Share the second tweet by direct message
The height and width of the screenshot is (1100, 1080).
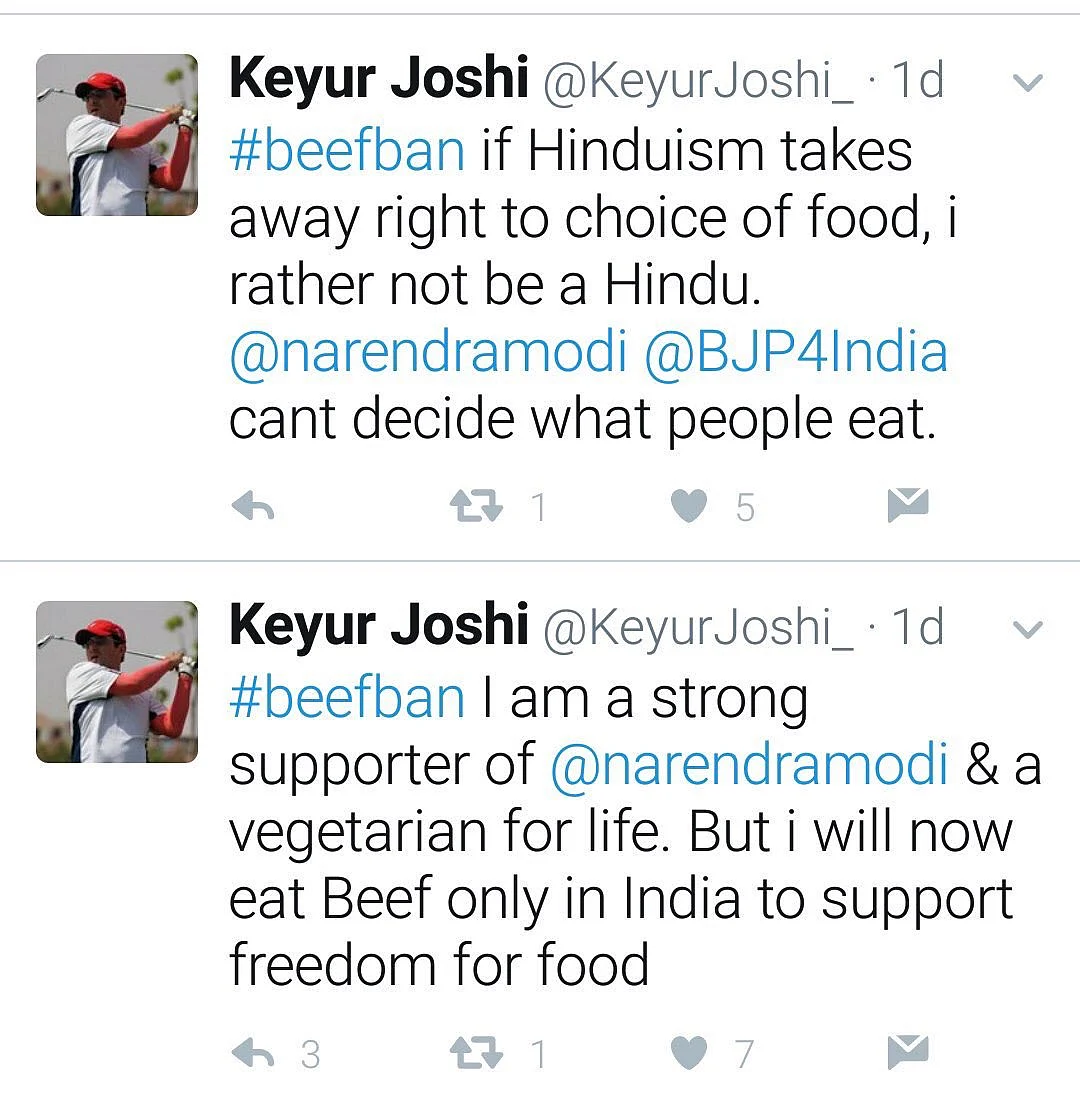coord(908,1052)
